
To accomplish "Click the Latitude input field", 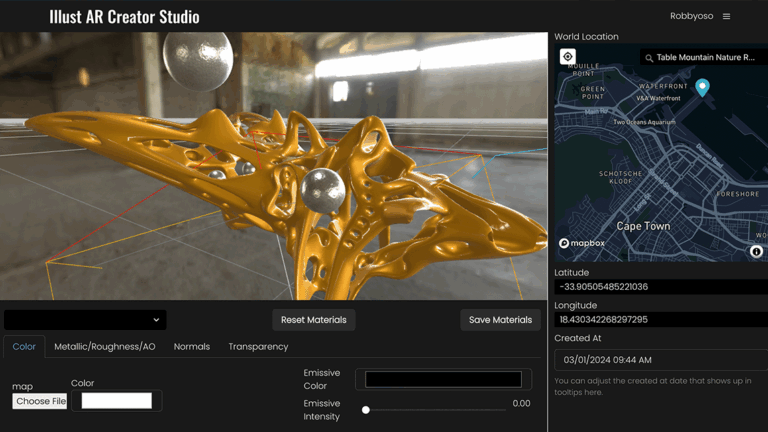I will click(x=661, y=287).
